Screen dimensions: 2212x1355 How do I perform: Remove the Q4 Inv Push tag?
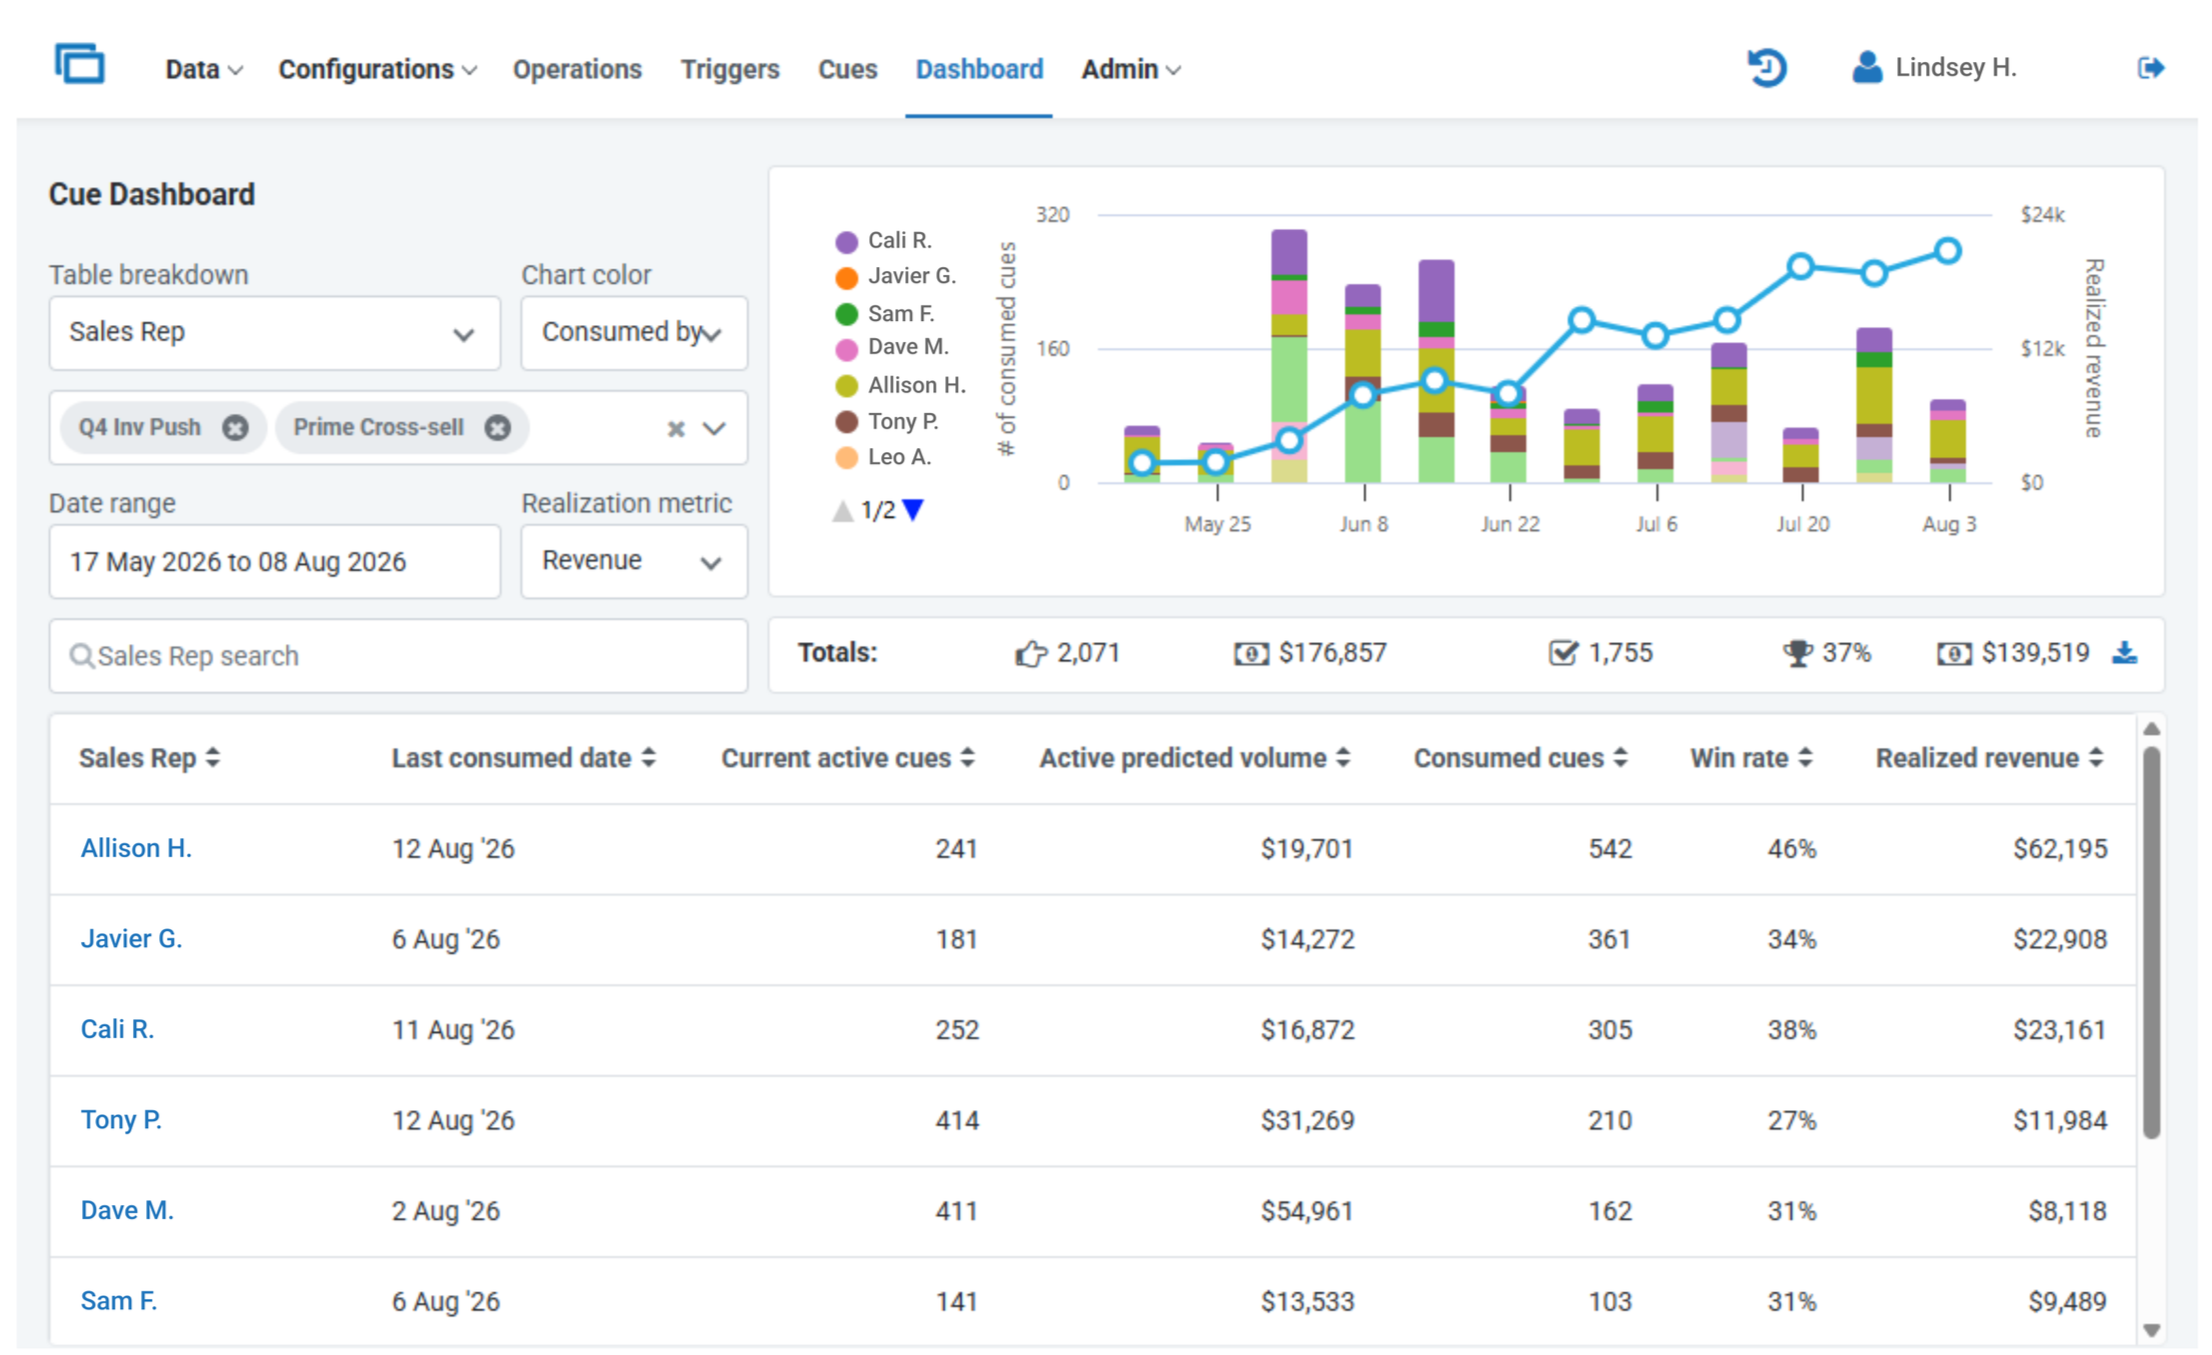point(235,428)
